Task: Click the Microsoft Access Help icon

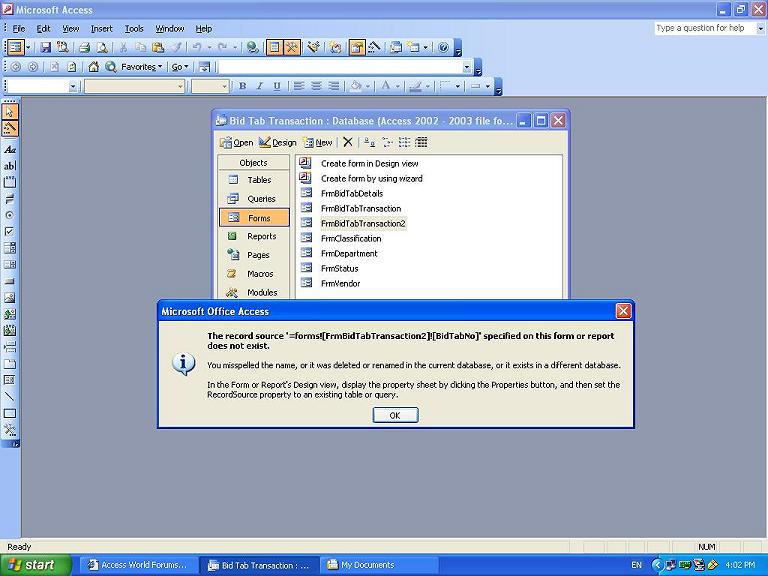Action: tap(443, 48)
